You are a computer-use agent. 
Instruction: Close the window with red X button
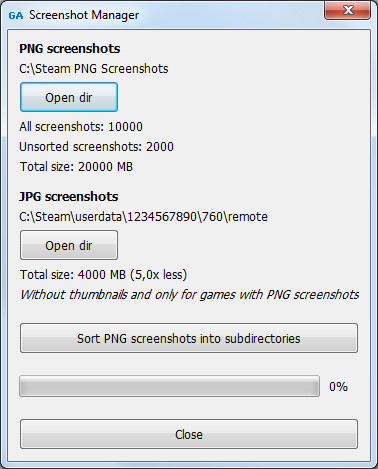coord(347,10)
